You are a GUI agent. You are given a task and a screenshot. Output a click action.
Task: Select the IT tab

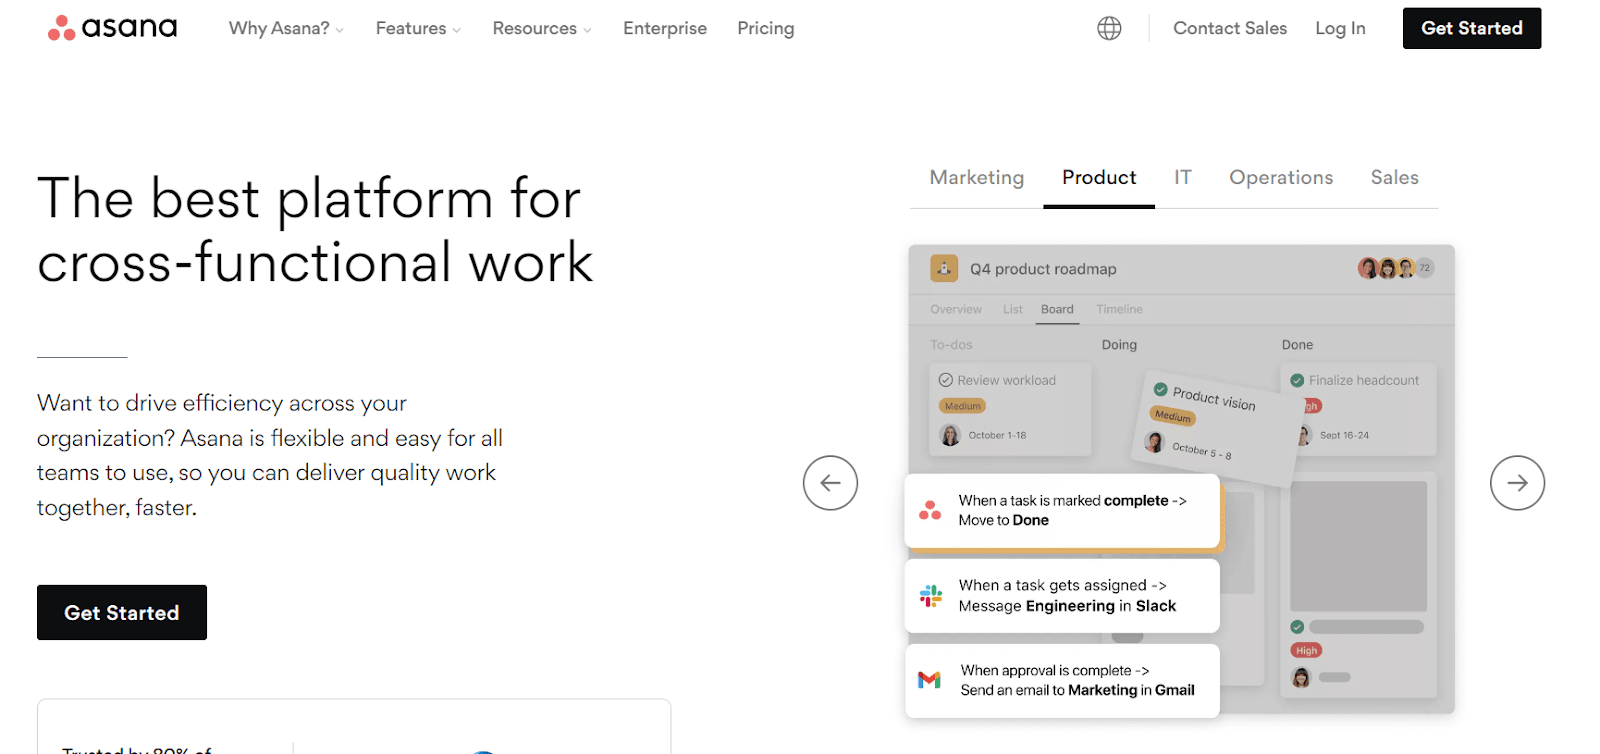(1183, 177)
